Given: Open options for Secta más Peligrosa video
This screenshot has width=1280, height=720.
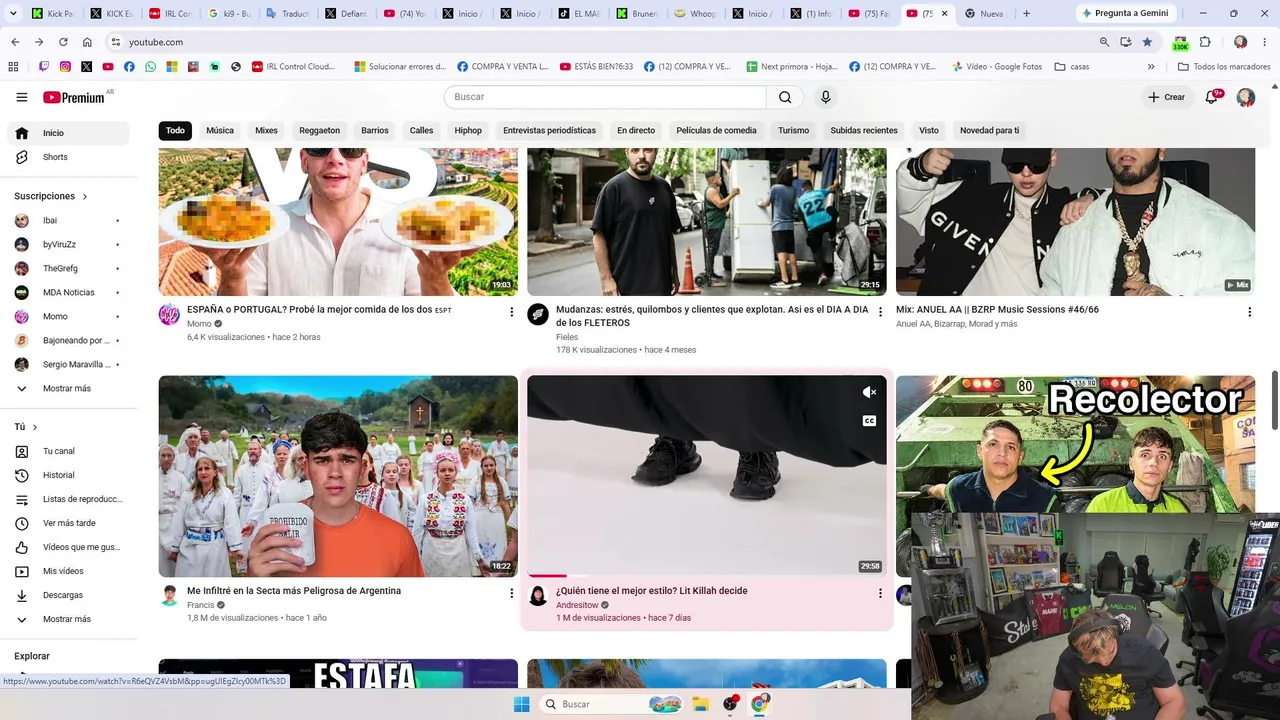Looking at the screenshot, I should [x=512, y=593].
